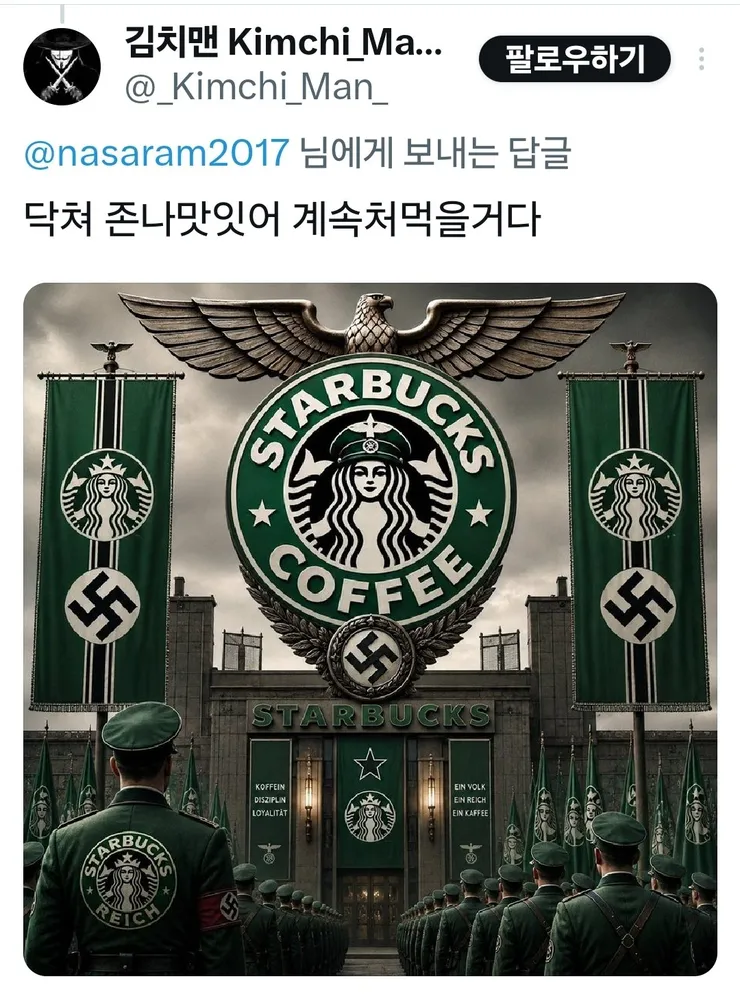Viewport: 740px width, 994px height.
Task: Open the Kimchi_Man profile avatar
Action: [62, 65]
